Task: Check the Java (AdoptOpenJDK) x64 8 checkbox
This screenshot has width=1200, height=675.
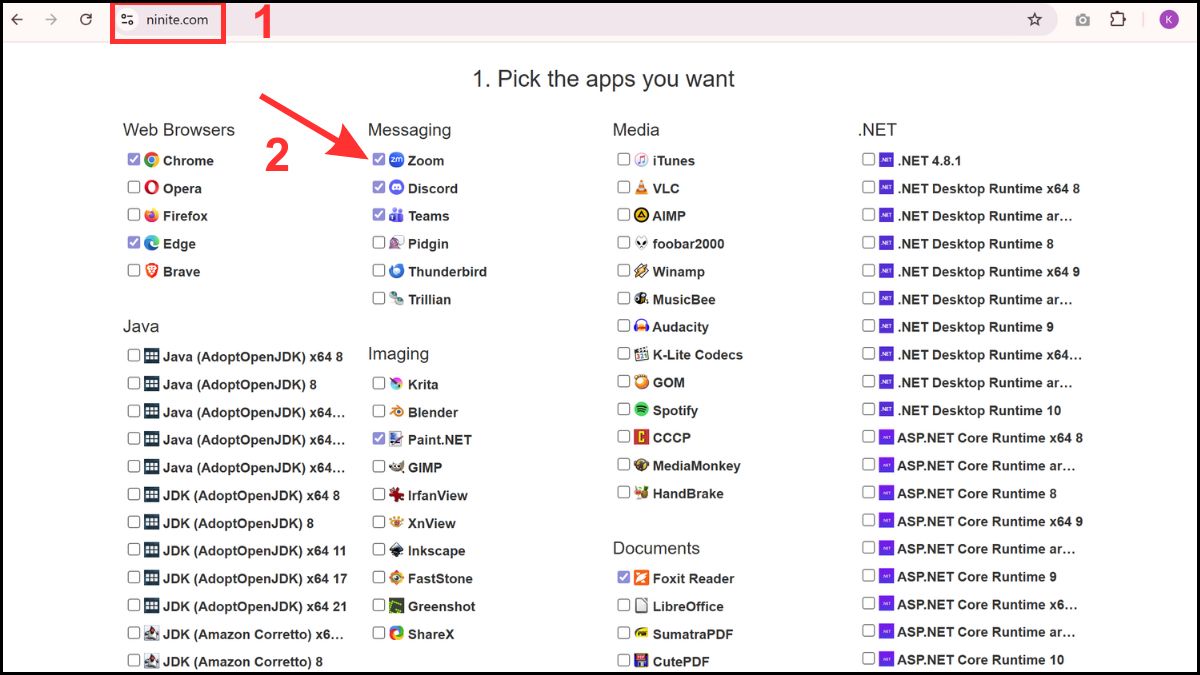Action: click(x=134, y=355)
